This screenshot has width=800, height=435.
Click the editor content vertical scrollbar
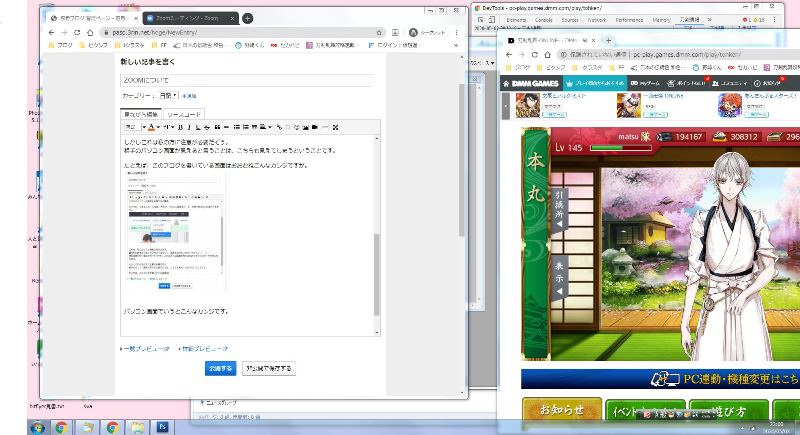[377, 274]
